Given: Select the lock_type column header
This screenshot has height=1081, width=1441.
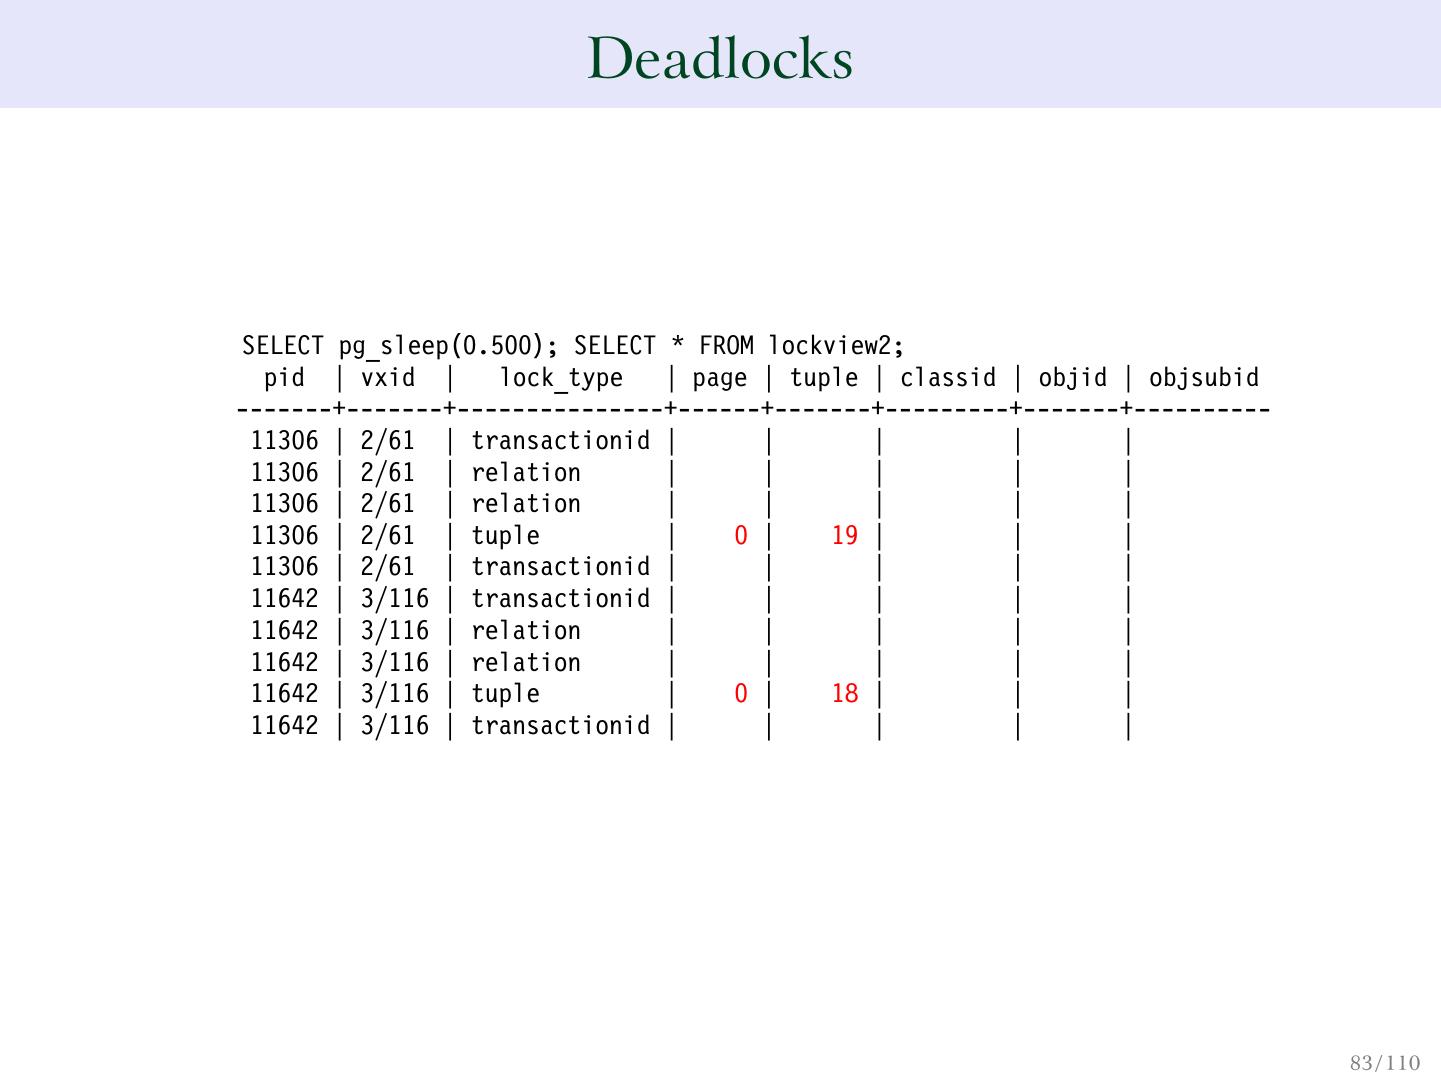Looking at the screenshot, I should (x=561, y=378).
